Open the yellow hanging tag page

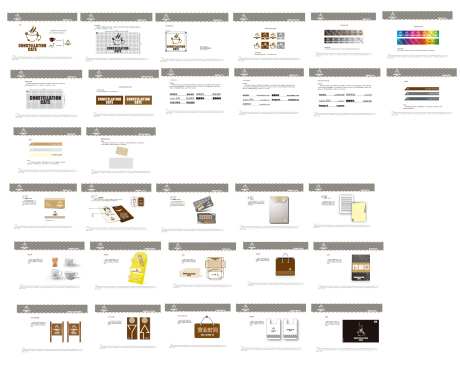point(125,266)
